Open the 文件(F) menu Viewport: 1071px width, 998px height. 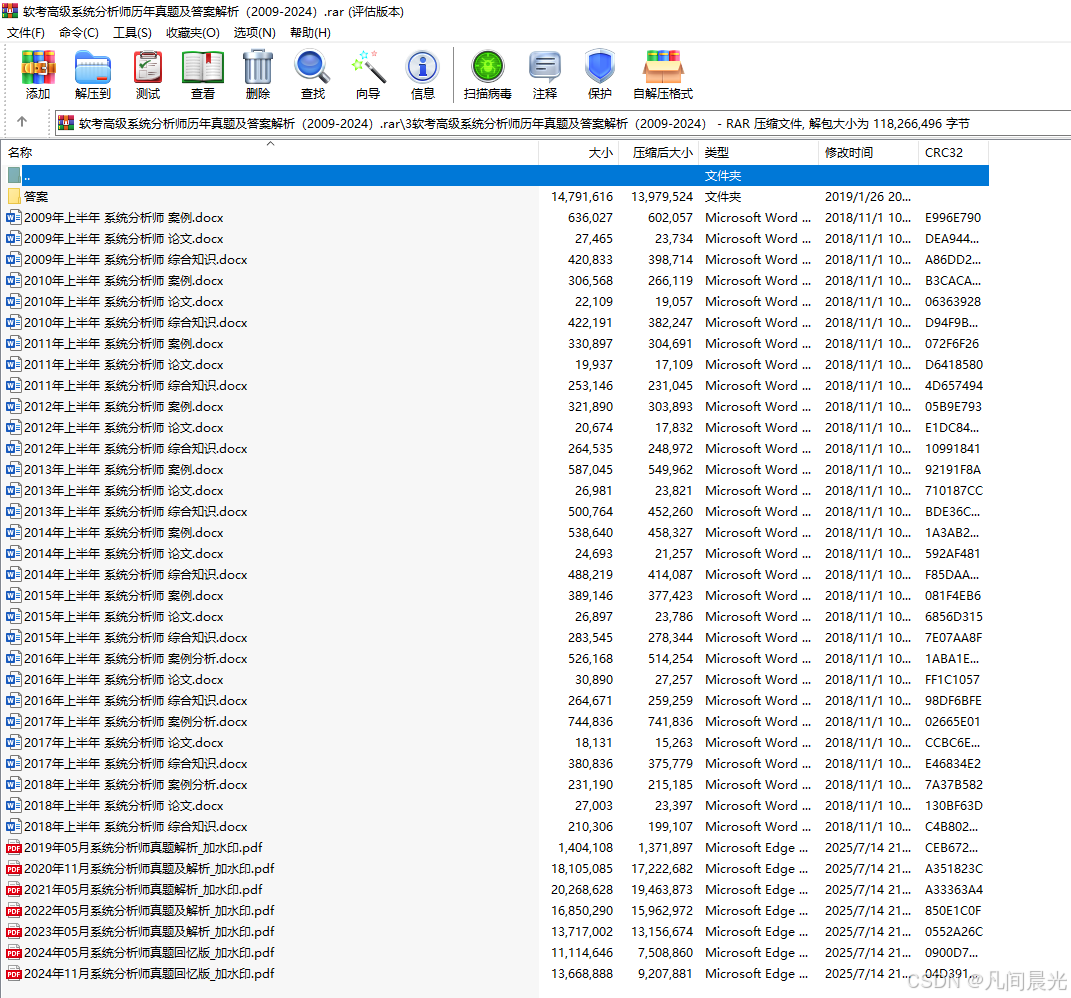tap(25, 33)
